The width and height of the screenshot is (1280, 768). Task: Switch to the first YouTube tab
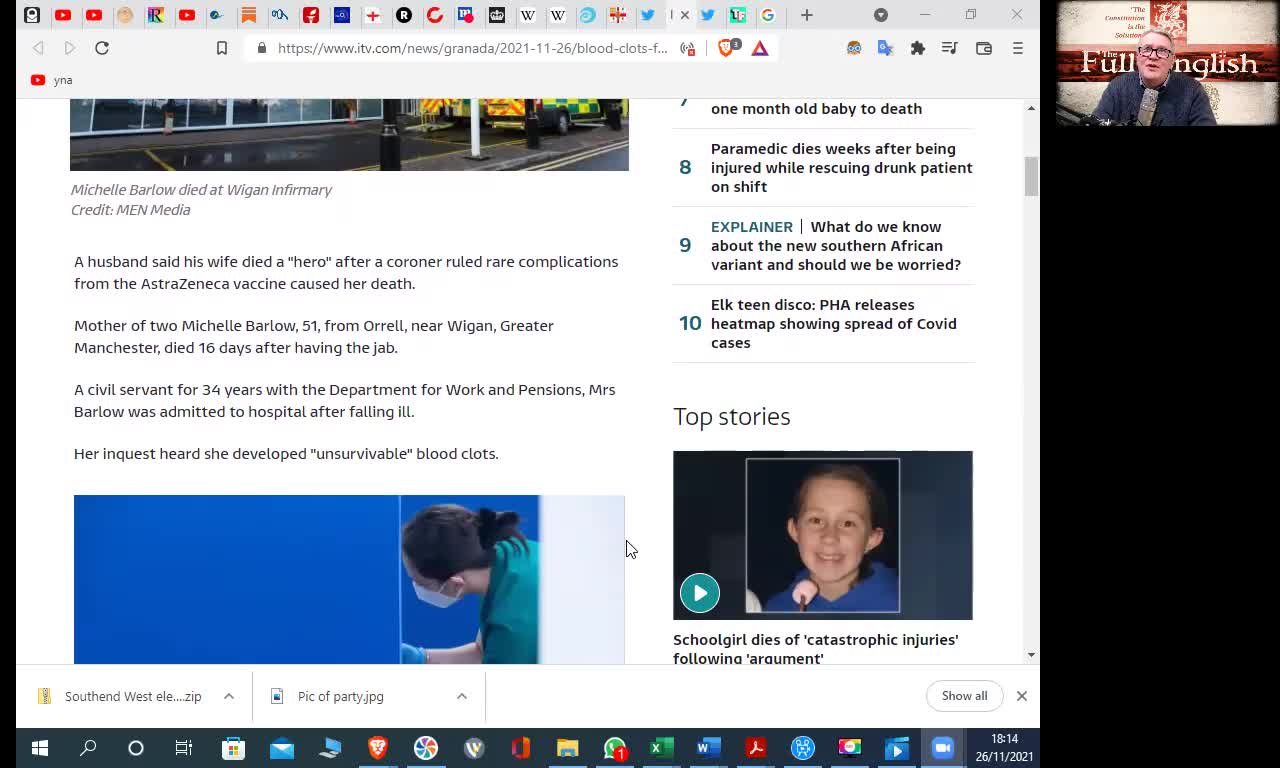point(63,15)
